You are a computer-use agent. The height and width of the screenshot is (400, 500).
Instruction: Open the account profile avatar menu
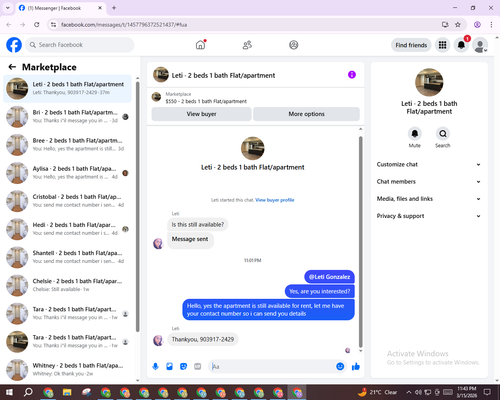tap(480, 45)
